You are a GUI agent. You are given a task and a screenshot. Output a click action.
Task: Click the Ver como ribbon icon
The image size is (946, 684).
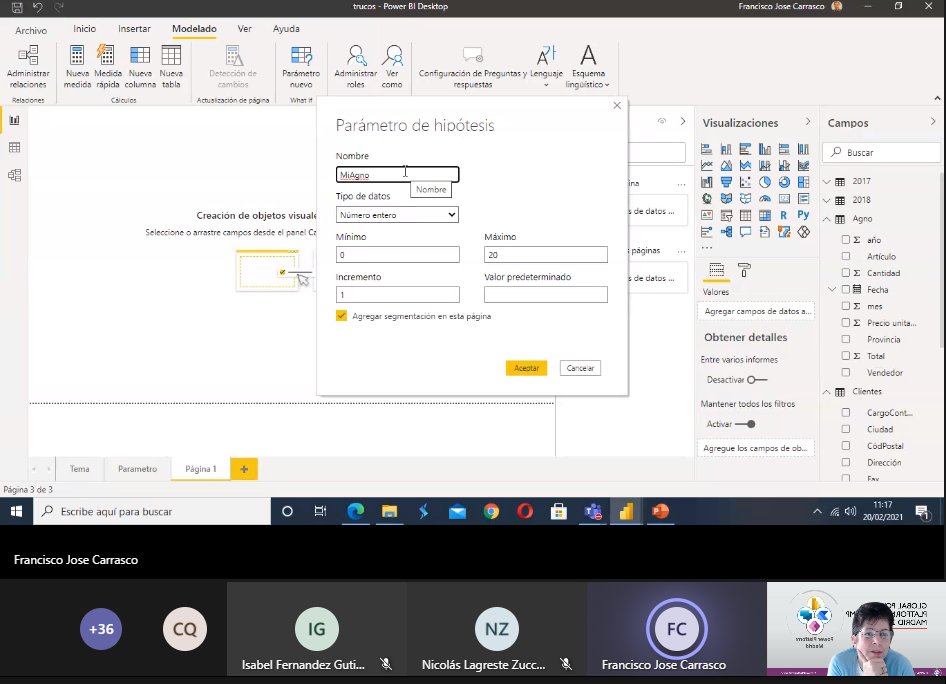pyautogui.click(x=392, y=67)
